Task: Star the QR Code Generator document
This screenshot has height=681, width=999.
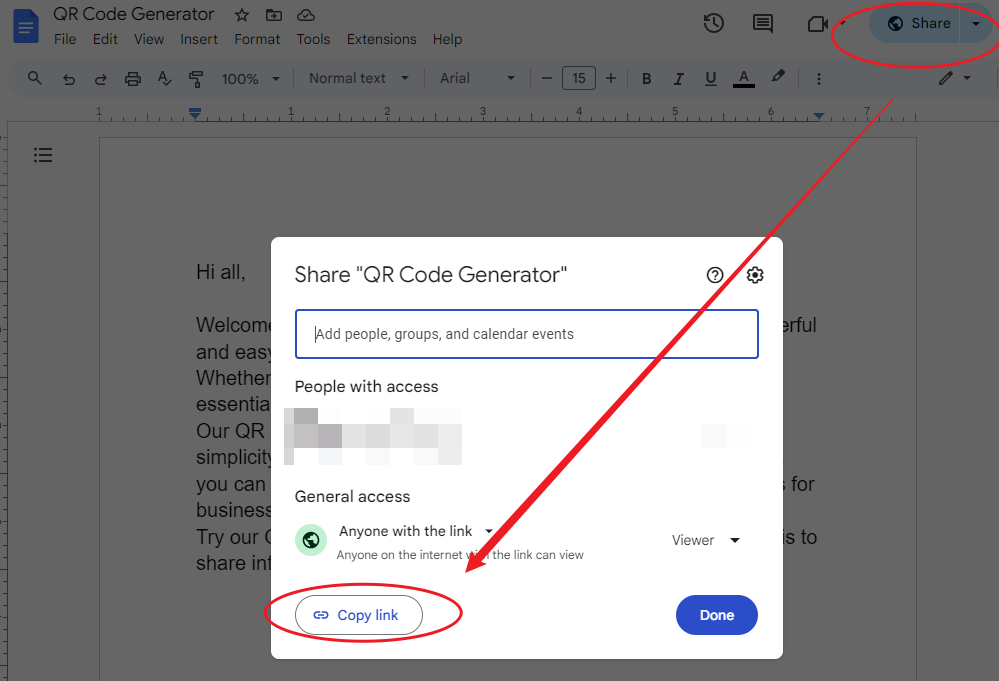Action: (241, 15)
